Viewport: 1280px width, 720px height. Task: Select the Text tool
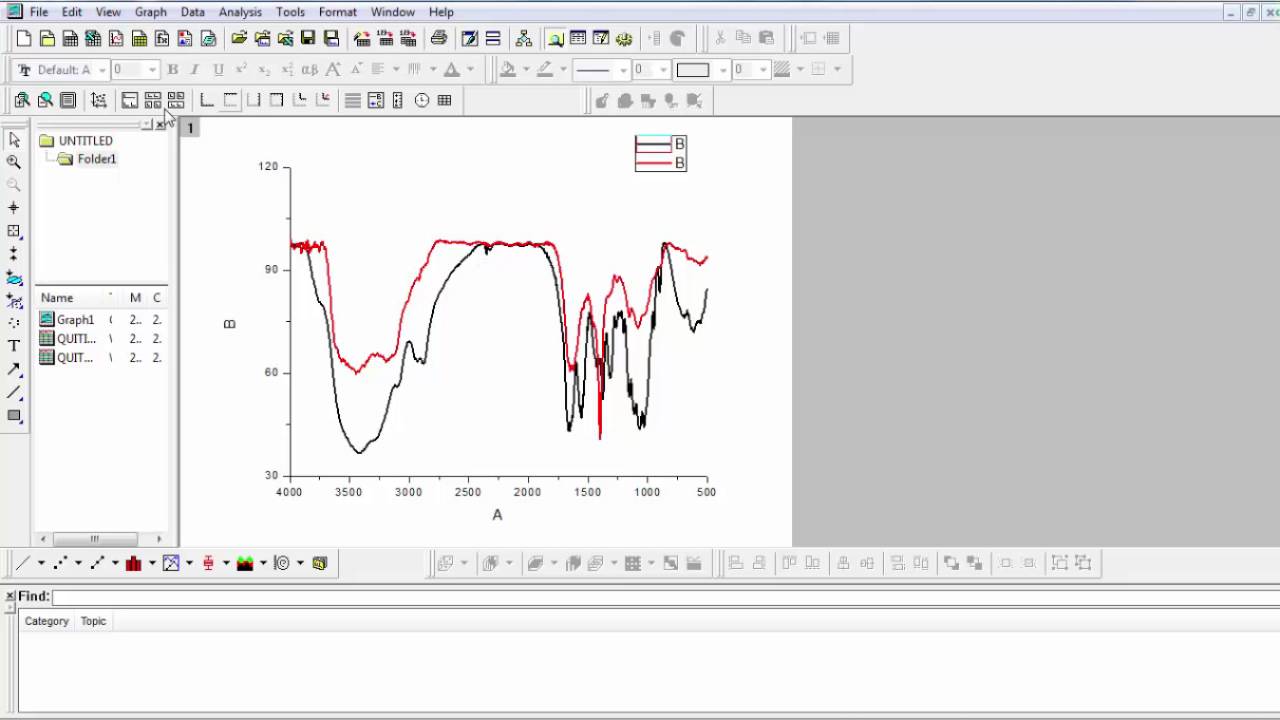(x=14, y=346)
